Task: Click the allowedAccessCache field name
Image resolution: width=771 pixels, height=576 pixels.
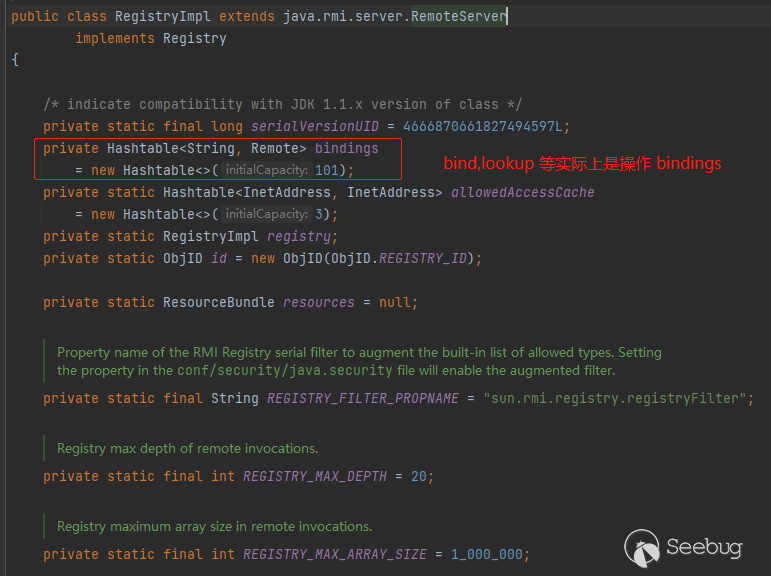Action: [x=522, y=192]
